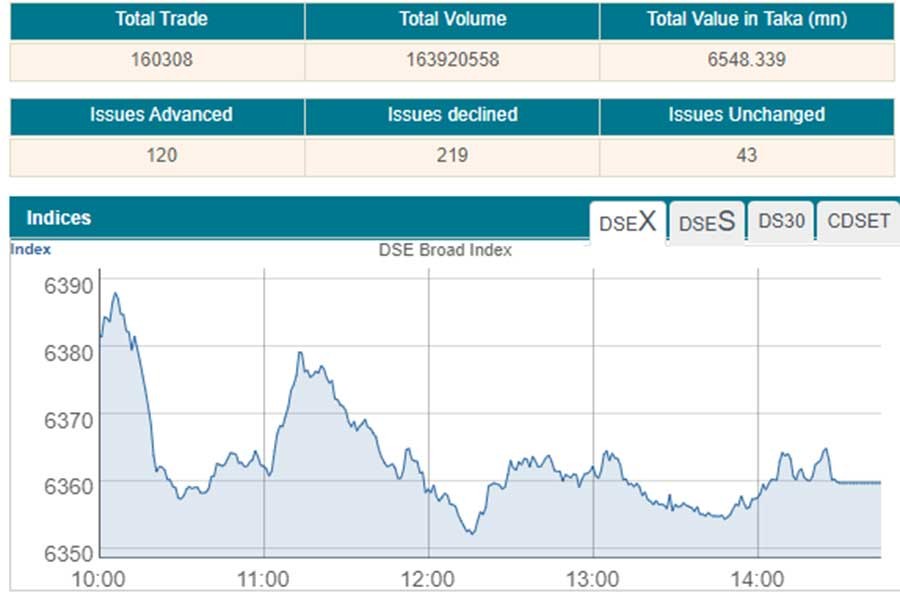Viewport: 900px width, 600px height.
Task: Click the Issues declined header
Action: coord(452,115)
